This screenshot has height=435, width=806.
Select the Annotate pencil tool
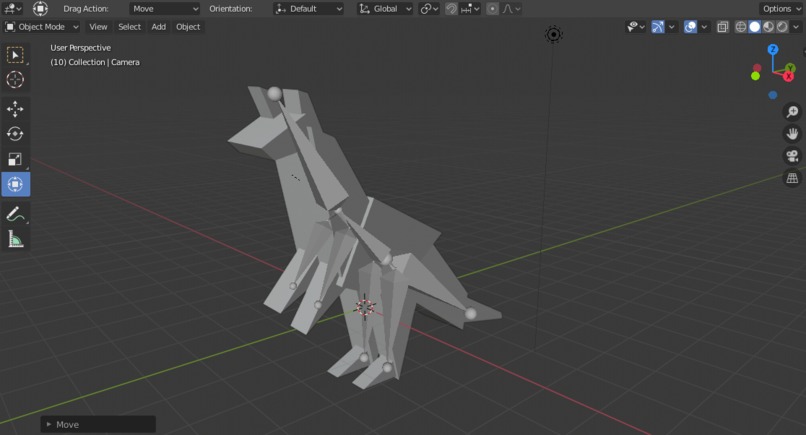pos(15,214)
